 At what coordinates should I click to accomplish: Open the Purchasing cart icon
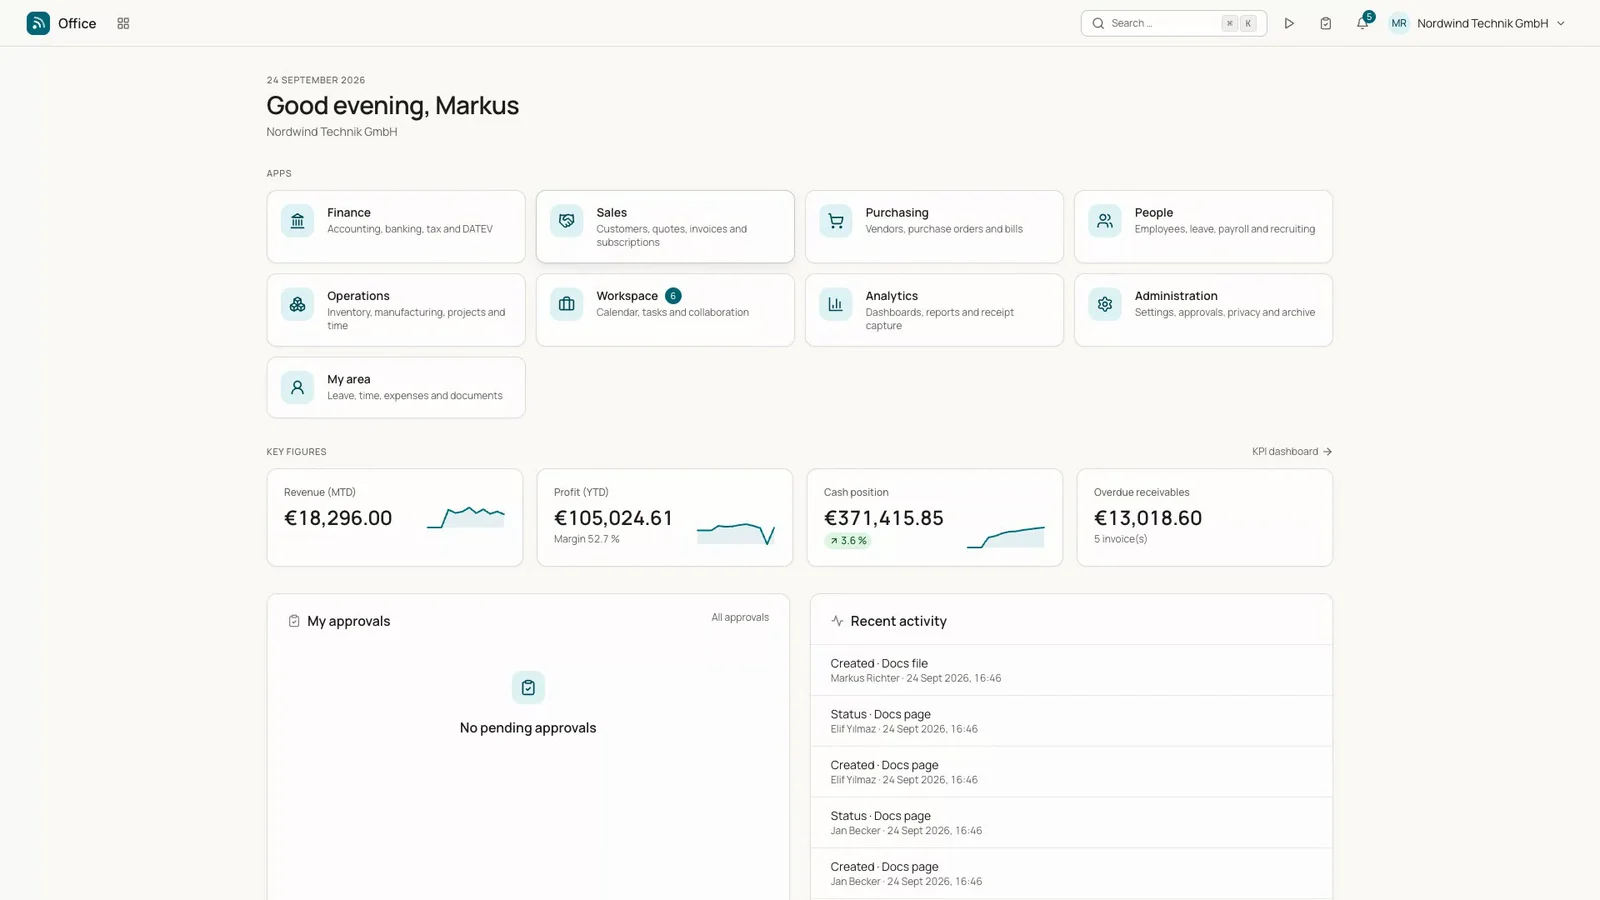click(836, 221)
